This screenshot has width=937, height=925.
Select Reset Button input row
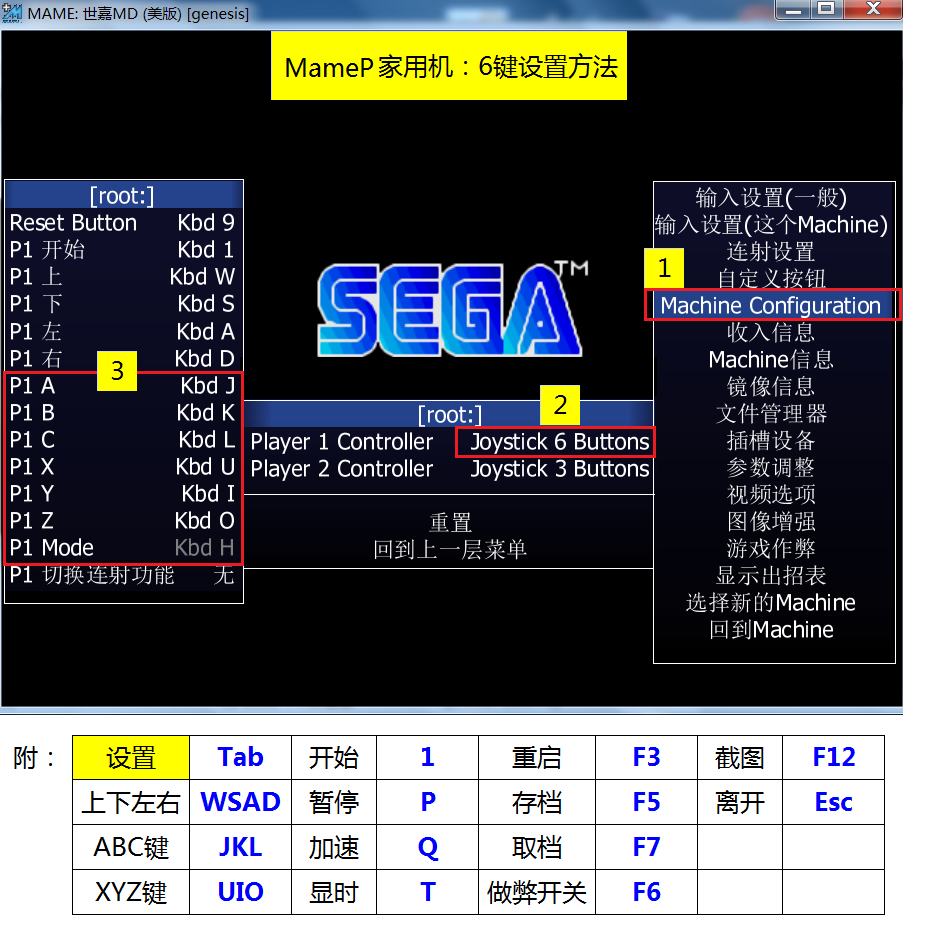coord(123,223)
